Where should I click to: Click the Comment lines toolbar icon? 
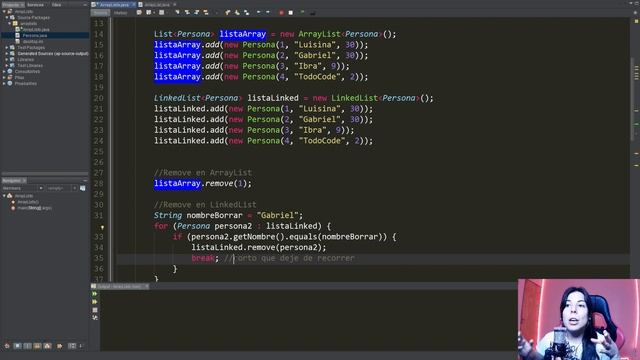pyautogui.click(x=302, y=13)
